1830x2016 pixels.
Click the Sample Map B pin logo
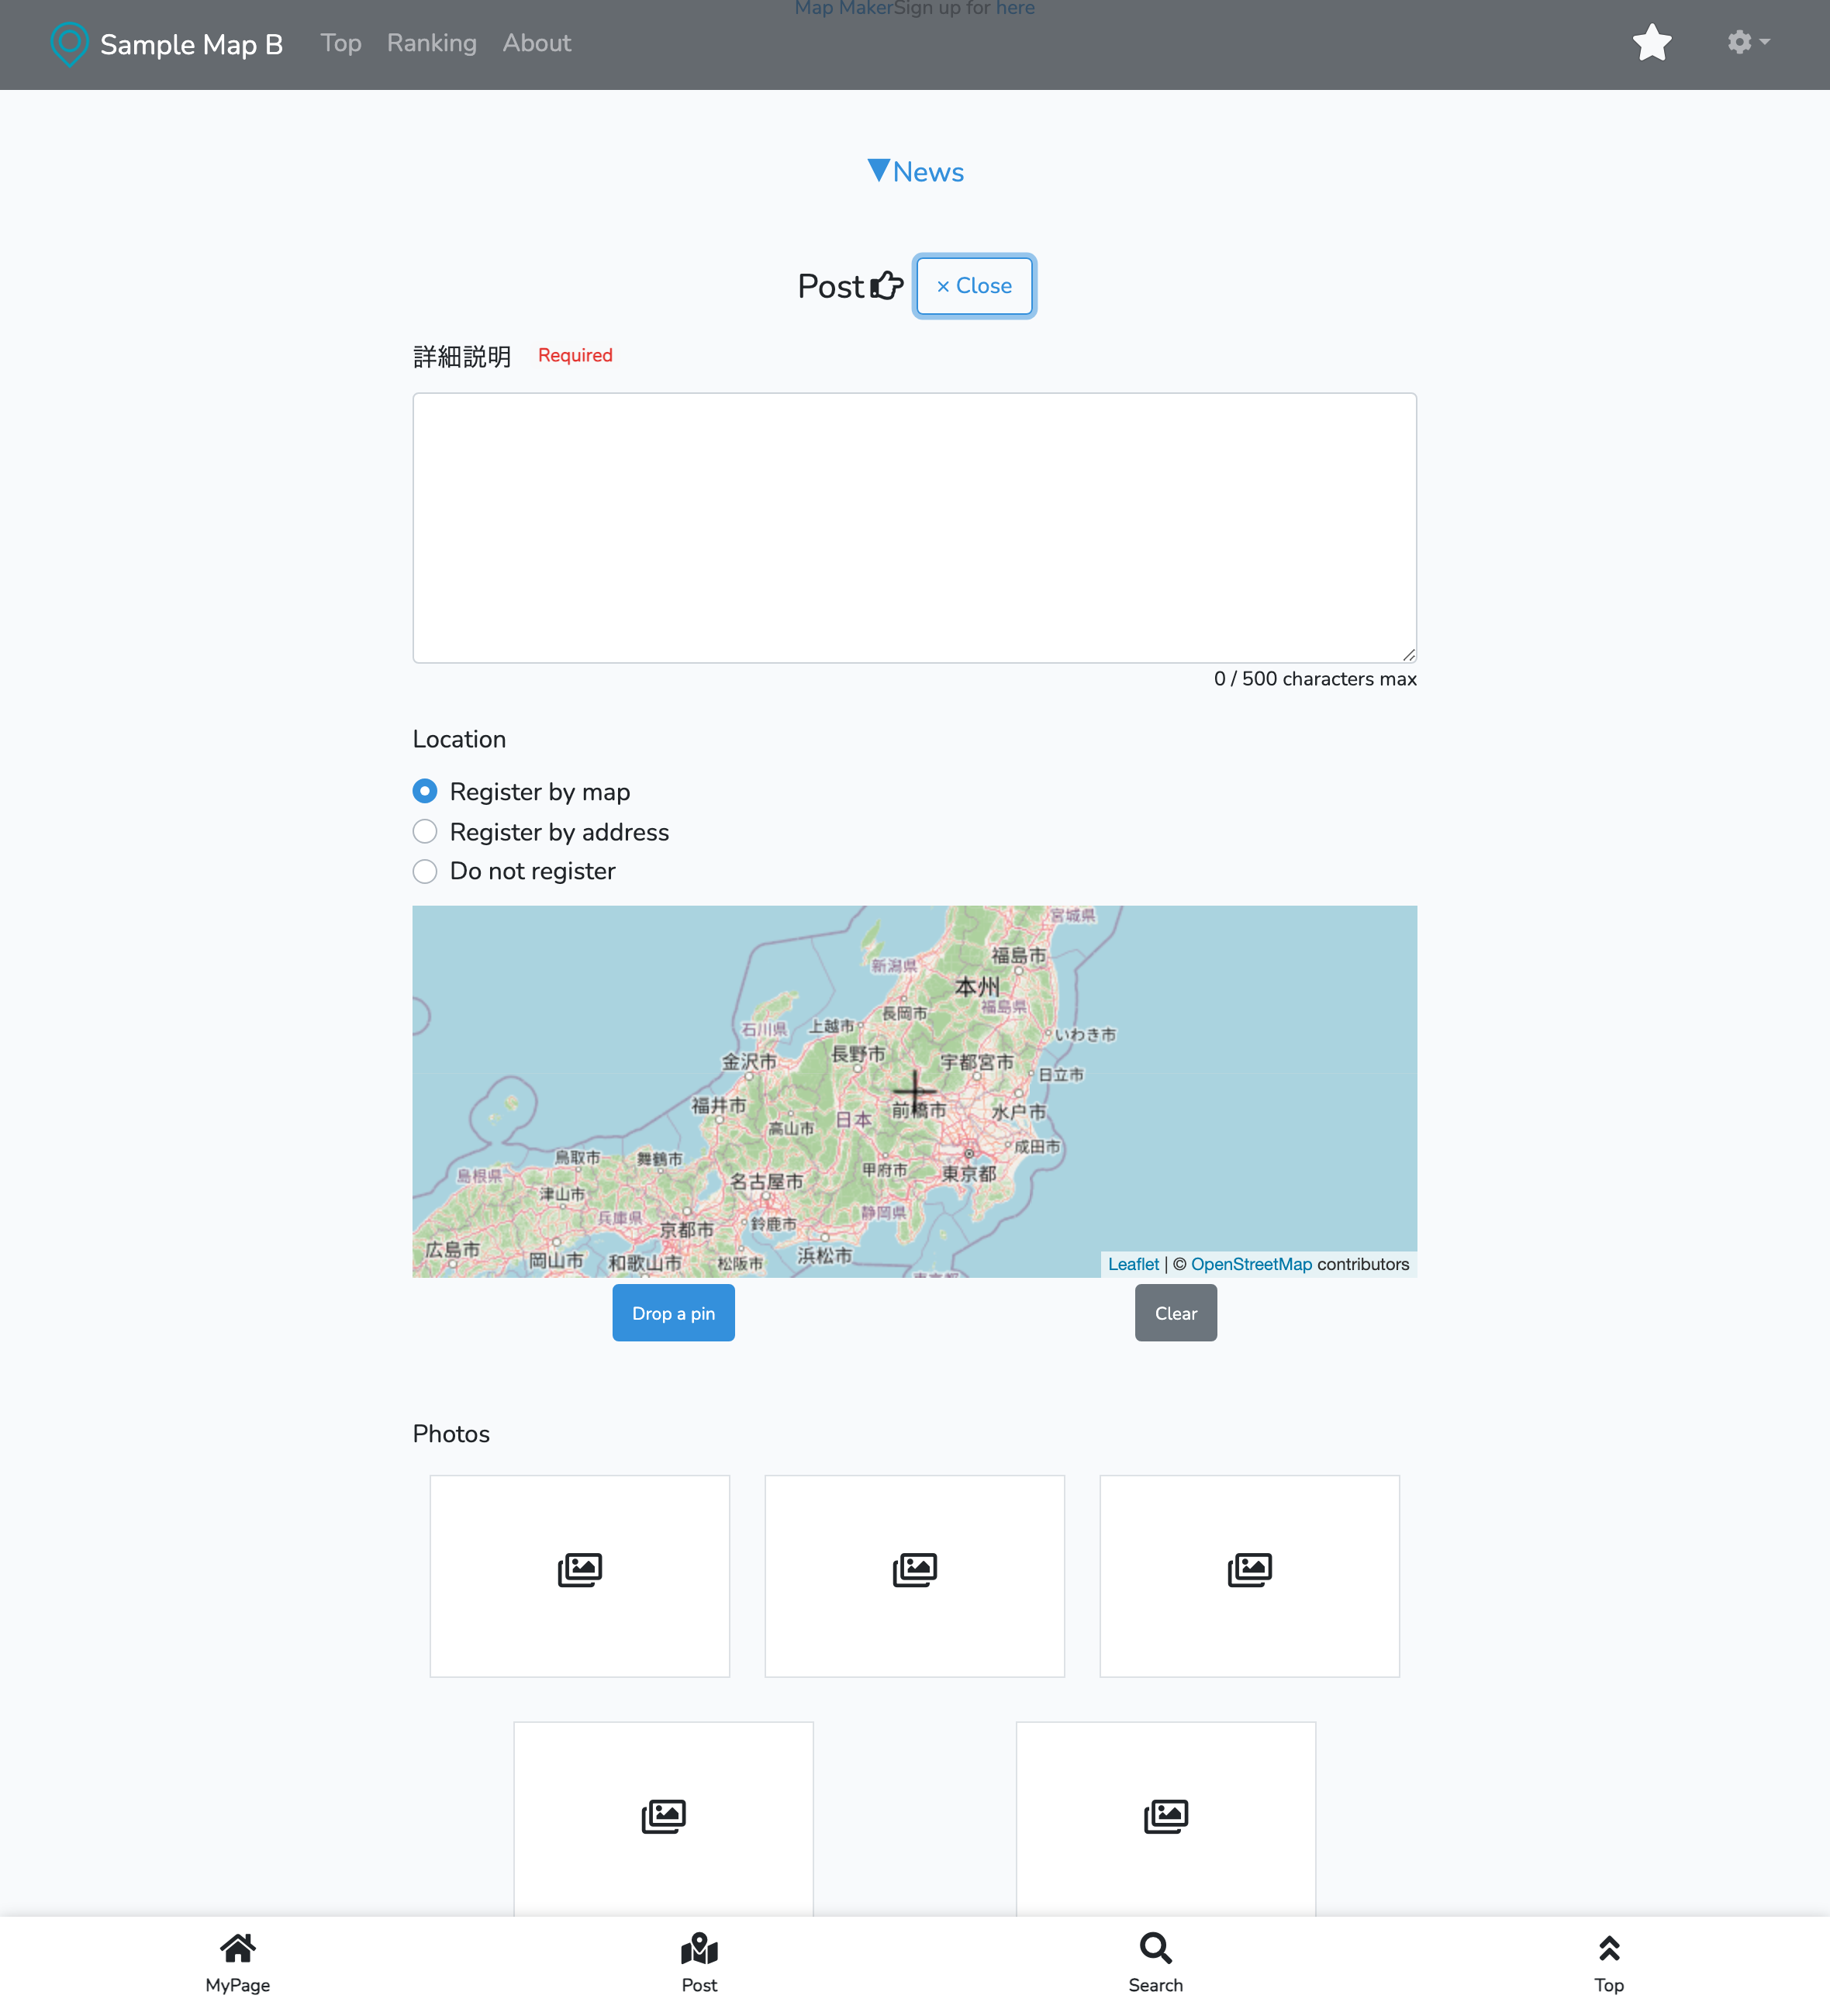(x=69, y=44)
